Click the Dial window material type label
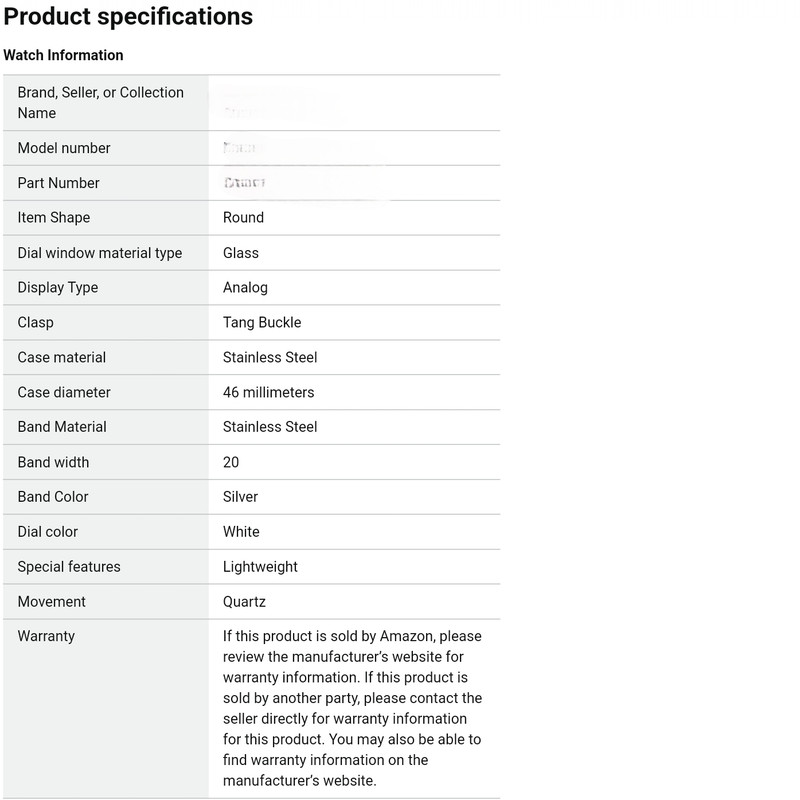This screenshot has width=800, height=800. coord(100,253)
